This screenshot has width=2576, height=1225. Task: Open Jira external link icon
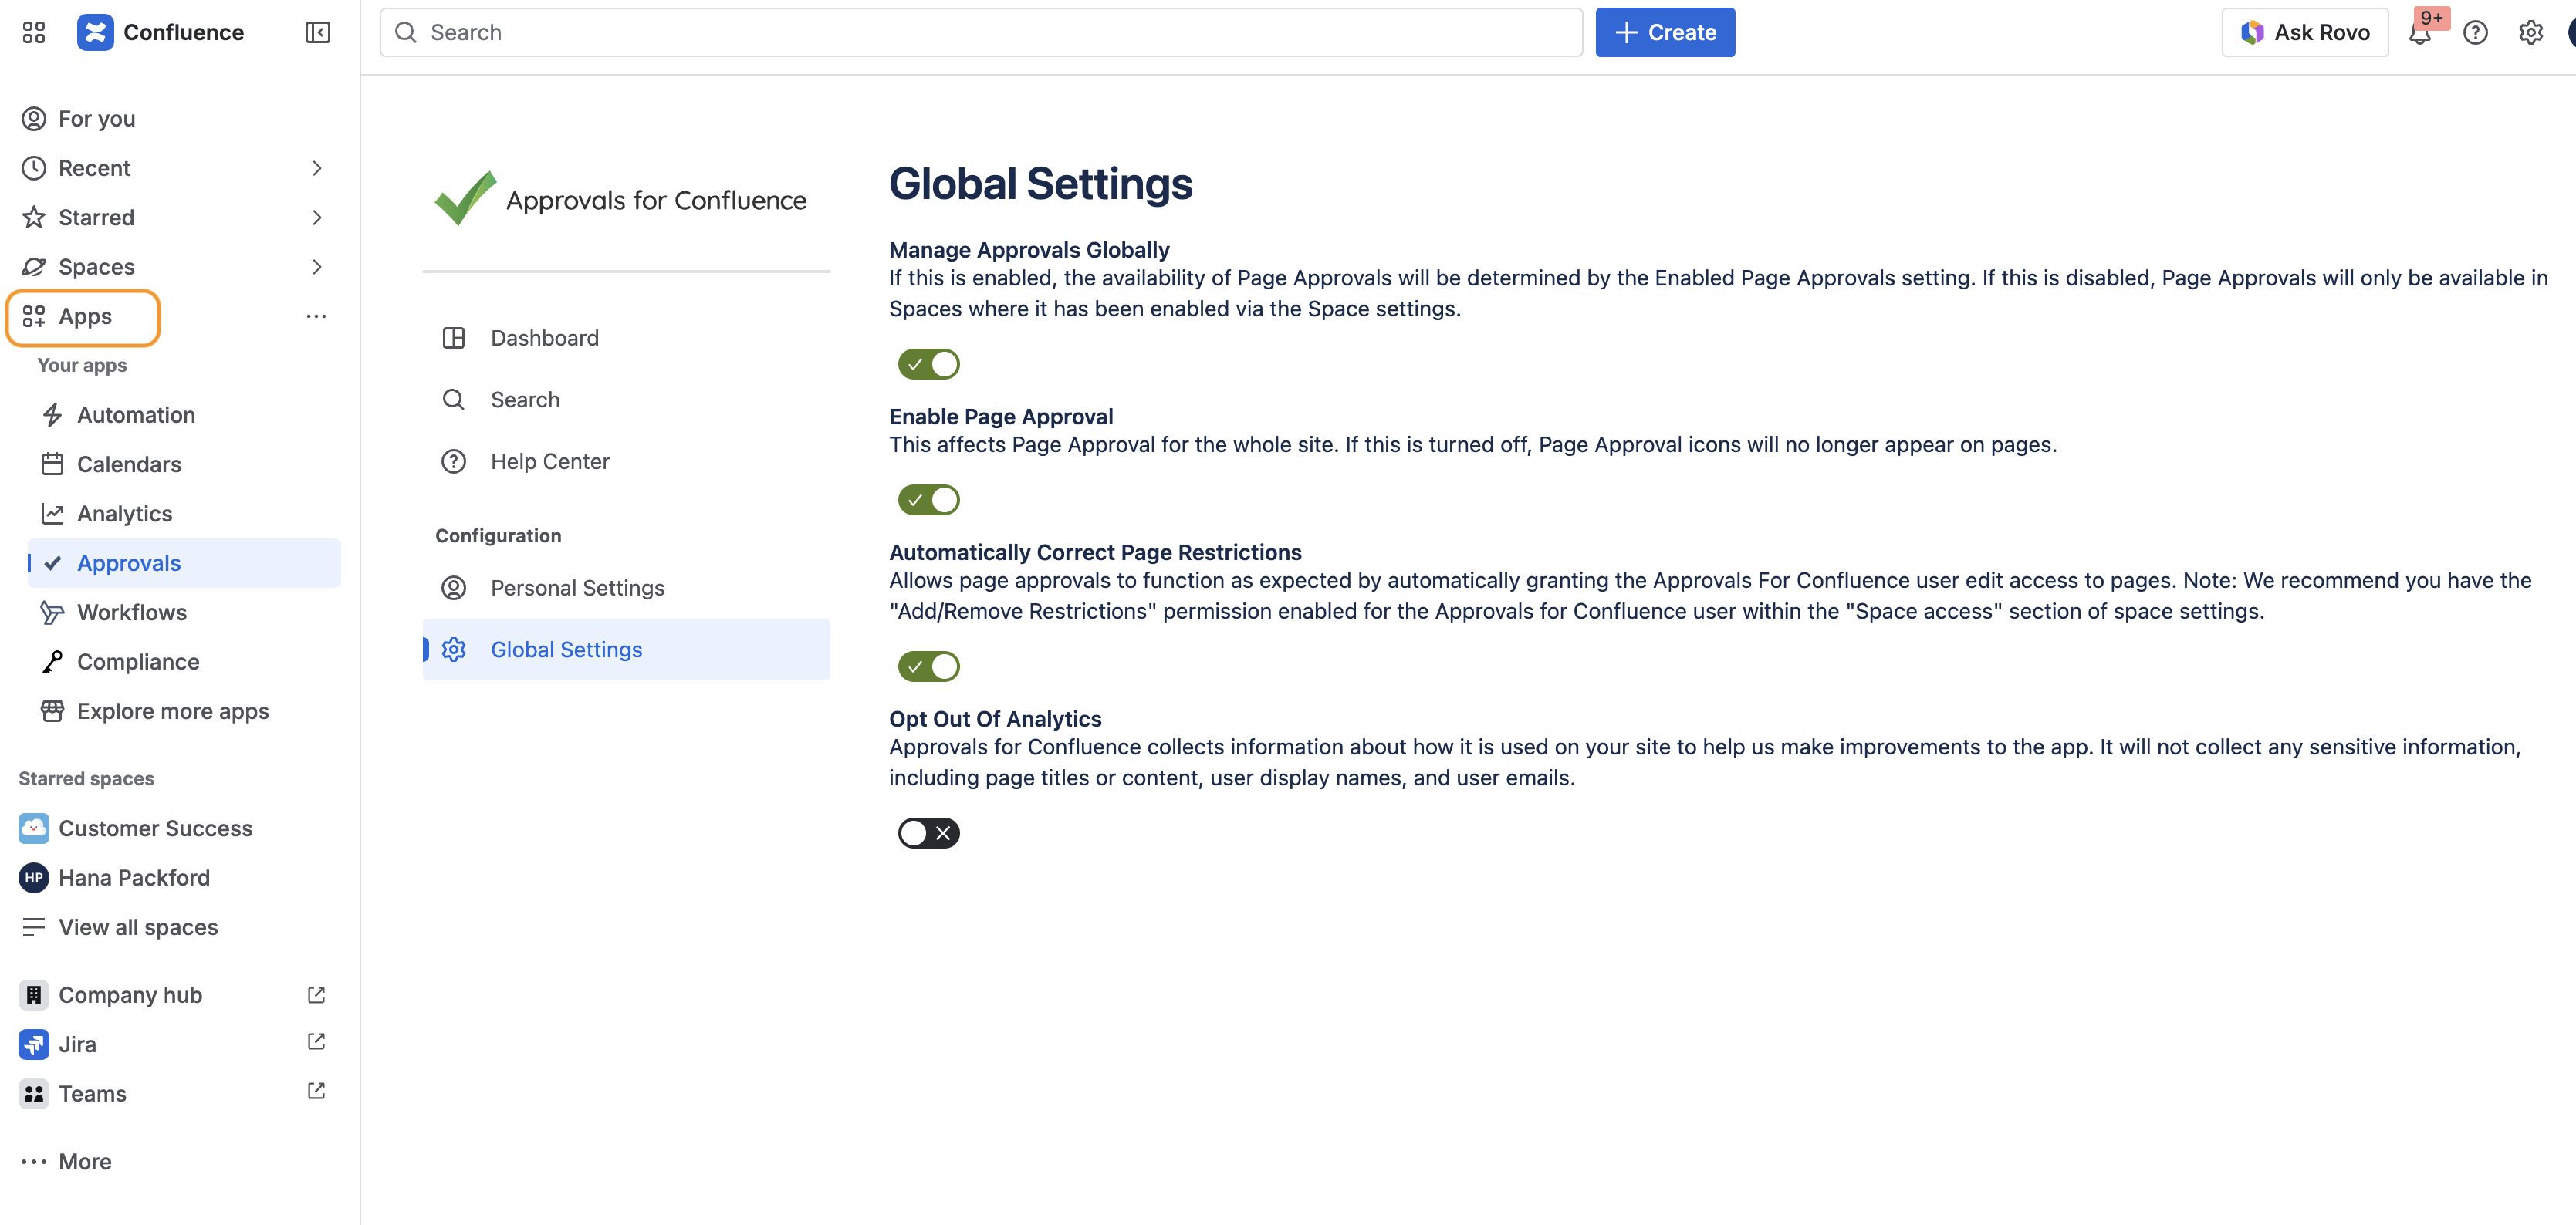[316, 1042]
